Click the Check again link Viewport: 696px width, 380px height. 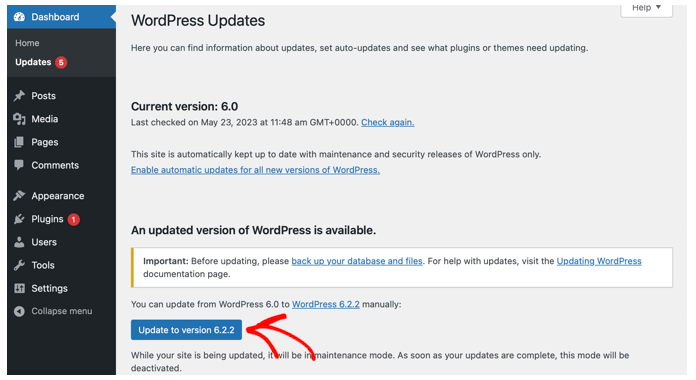pos(388,123)
